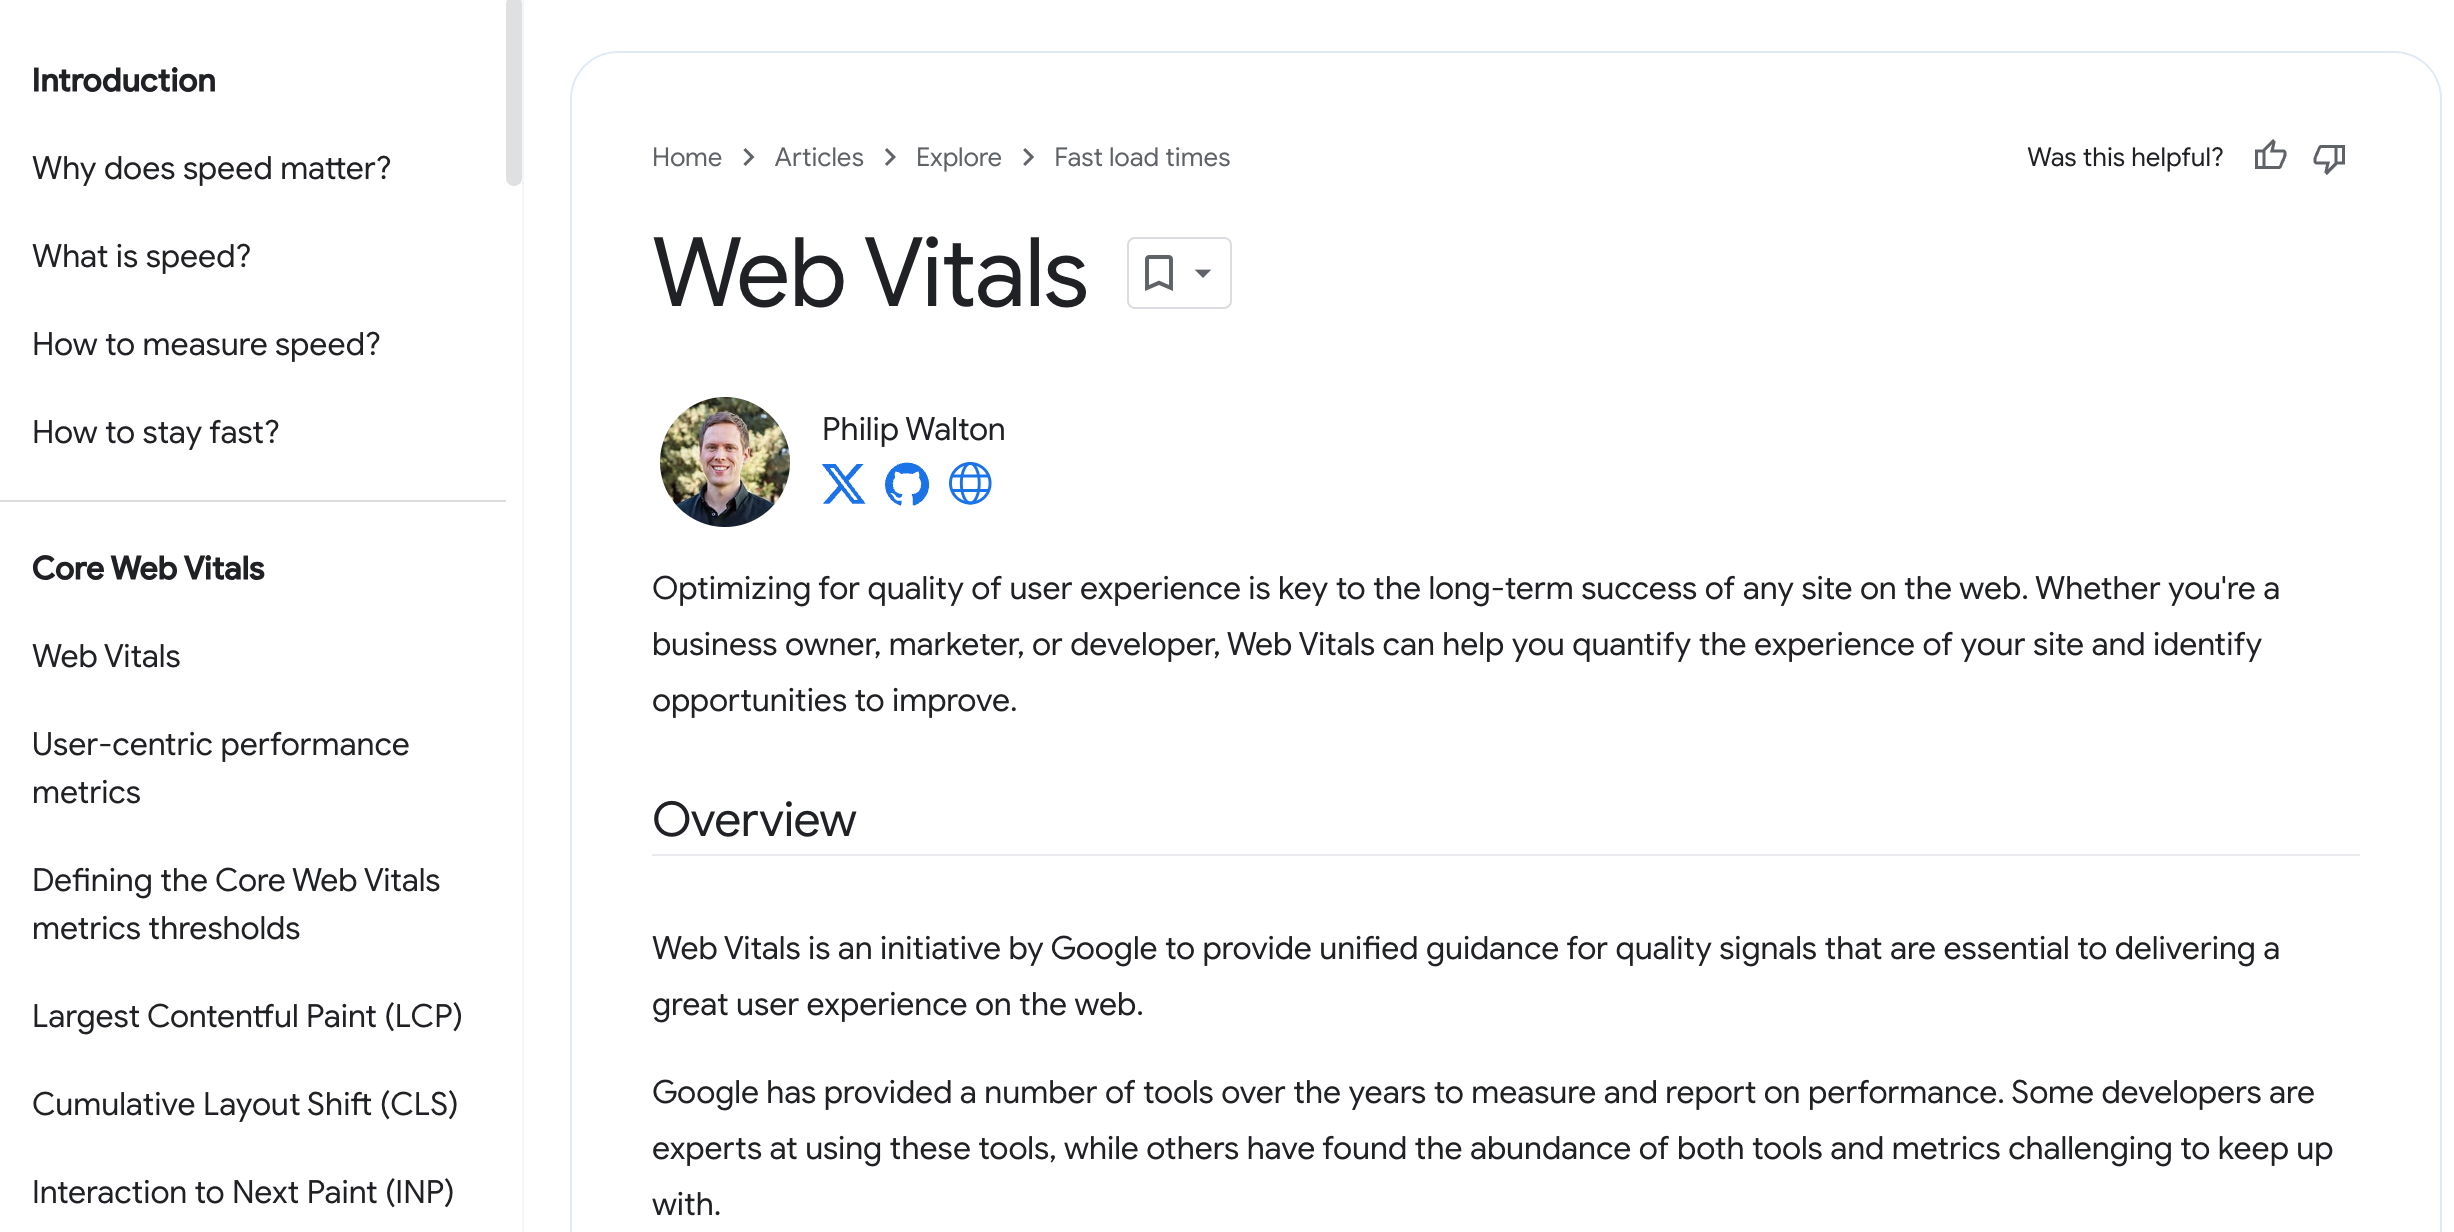This screenshot has height=1232, width=2454.
Task: Select 'How to measure speed?' in sidebar
Action: pyautogui.click(x=206, y=344)
